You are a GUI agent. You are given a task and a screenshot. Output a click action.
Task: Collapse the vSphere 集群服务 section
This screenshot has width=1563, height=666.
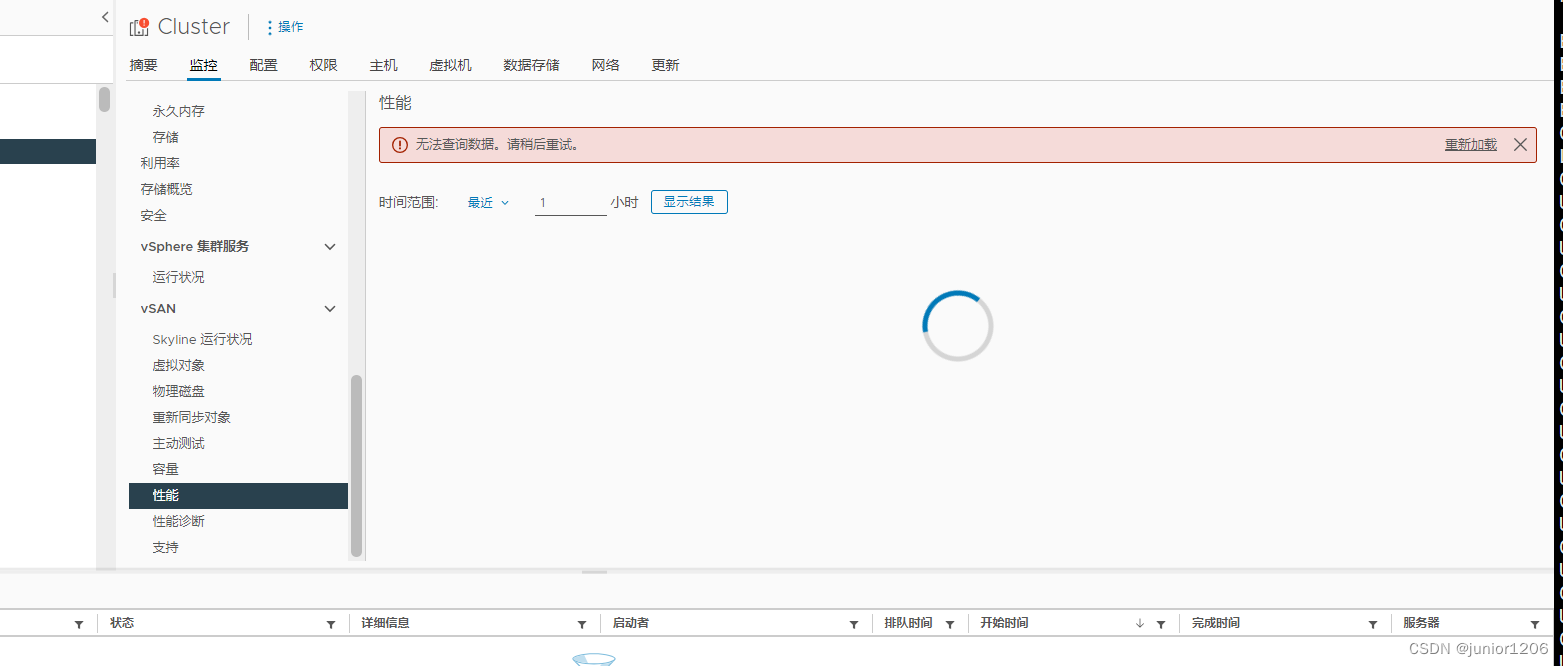[330, 247]
